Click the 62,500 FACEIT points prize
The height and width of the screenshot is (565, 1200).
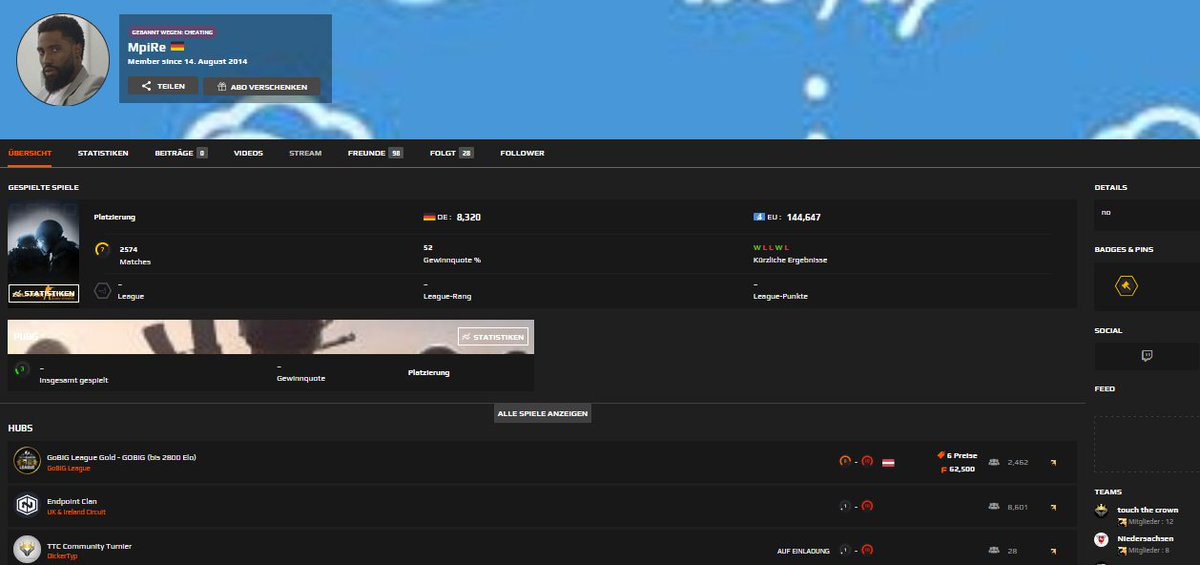958,468
